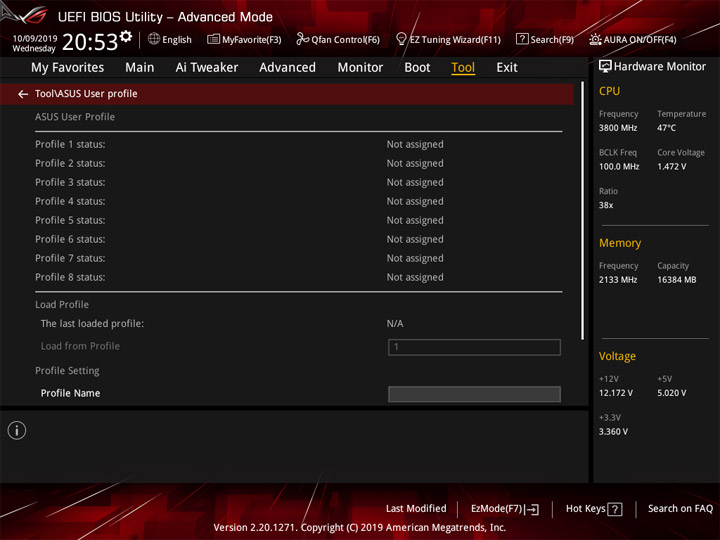Switch to the Main tab

(140, 68)
